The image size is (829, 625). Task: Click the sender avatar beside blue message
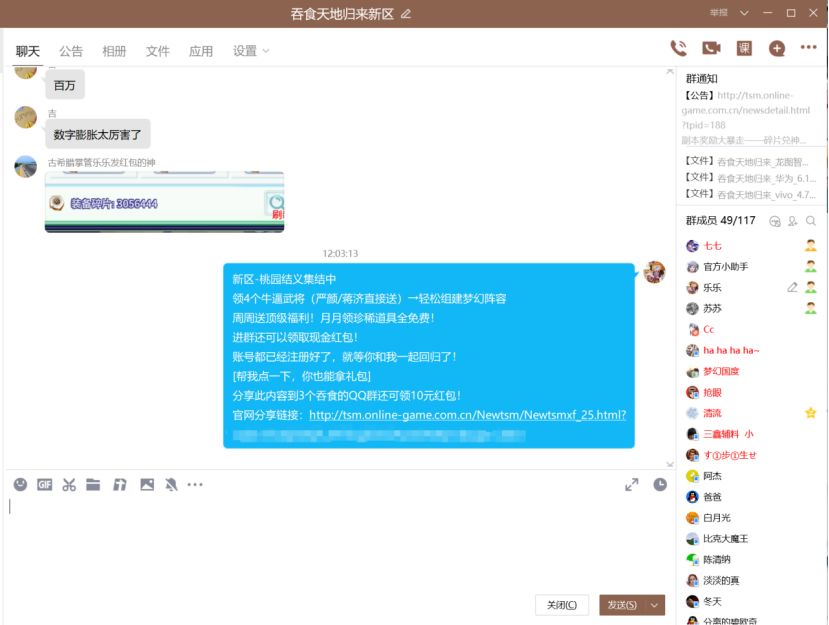click(655, 272)
